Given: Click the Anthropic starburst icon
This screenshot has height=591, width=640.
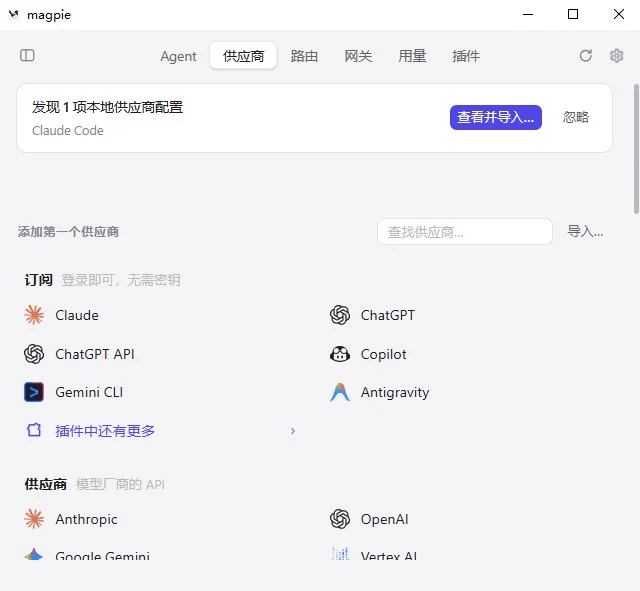Looking at the screenshot, I should click(34, 519).
